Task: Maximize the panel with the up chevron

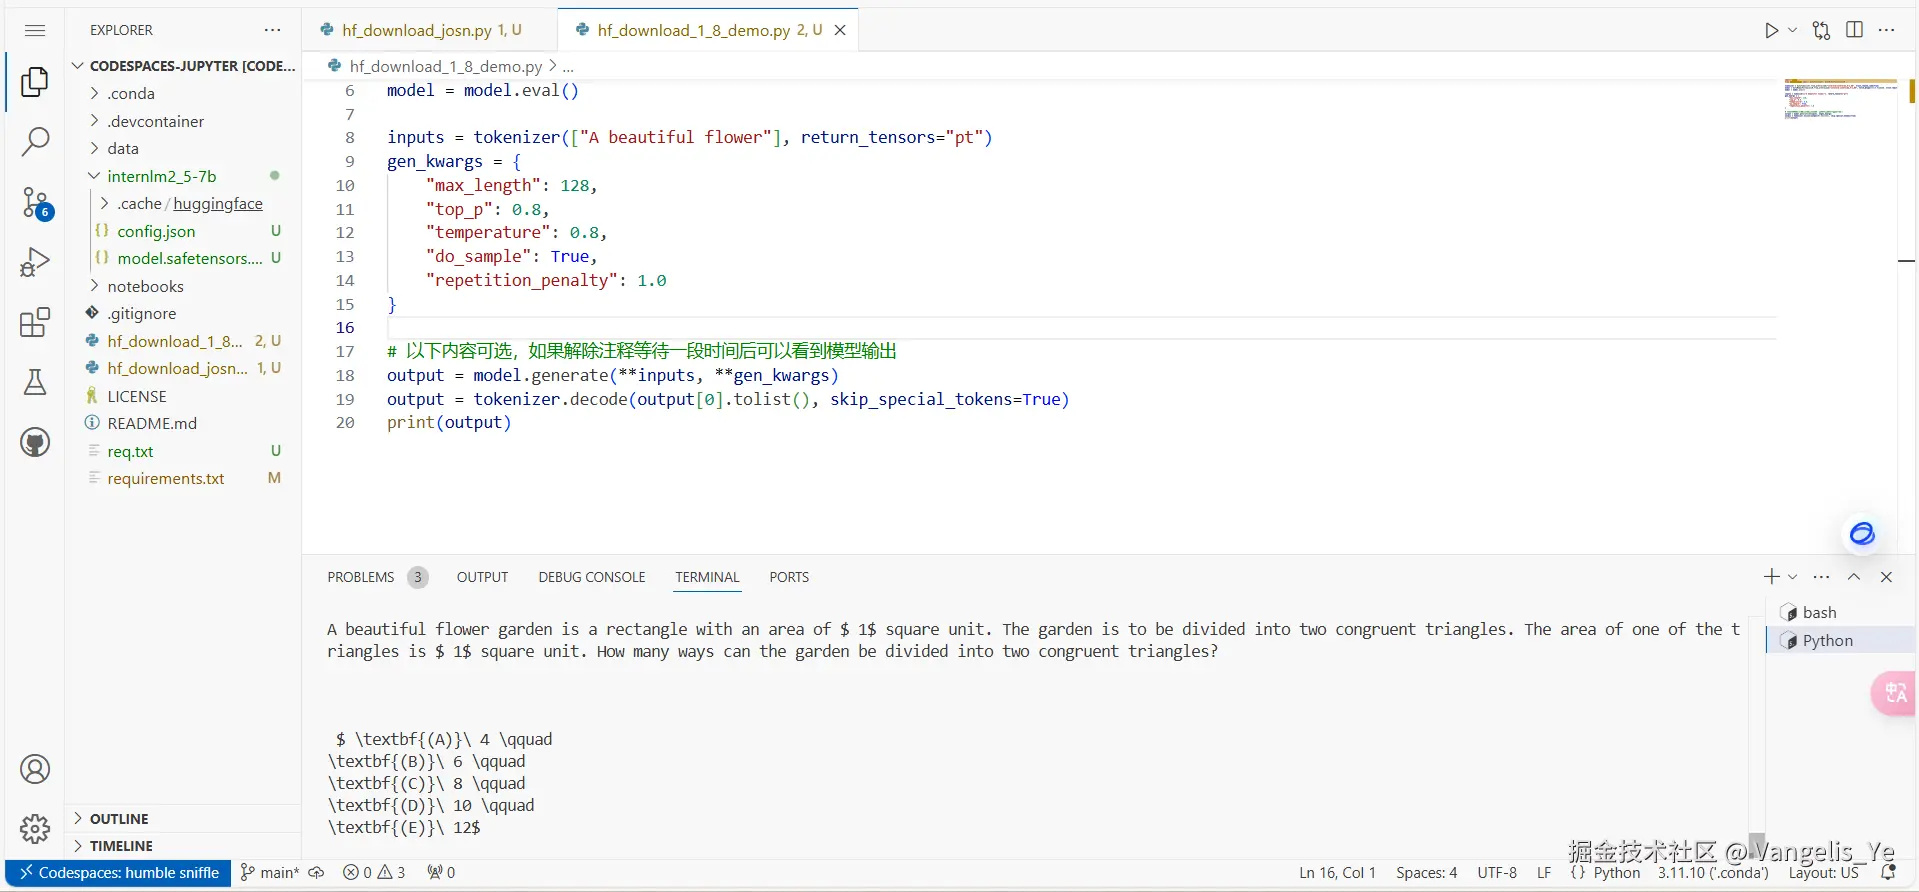Action: point(1854,577)
